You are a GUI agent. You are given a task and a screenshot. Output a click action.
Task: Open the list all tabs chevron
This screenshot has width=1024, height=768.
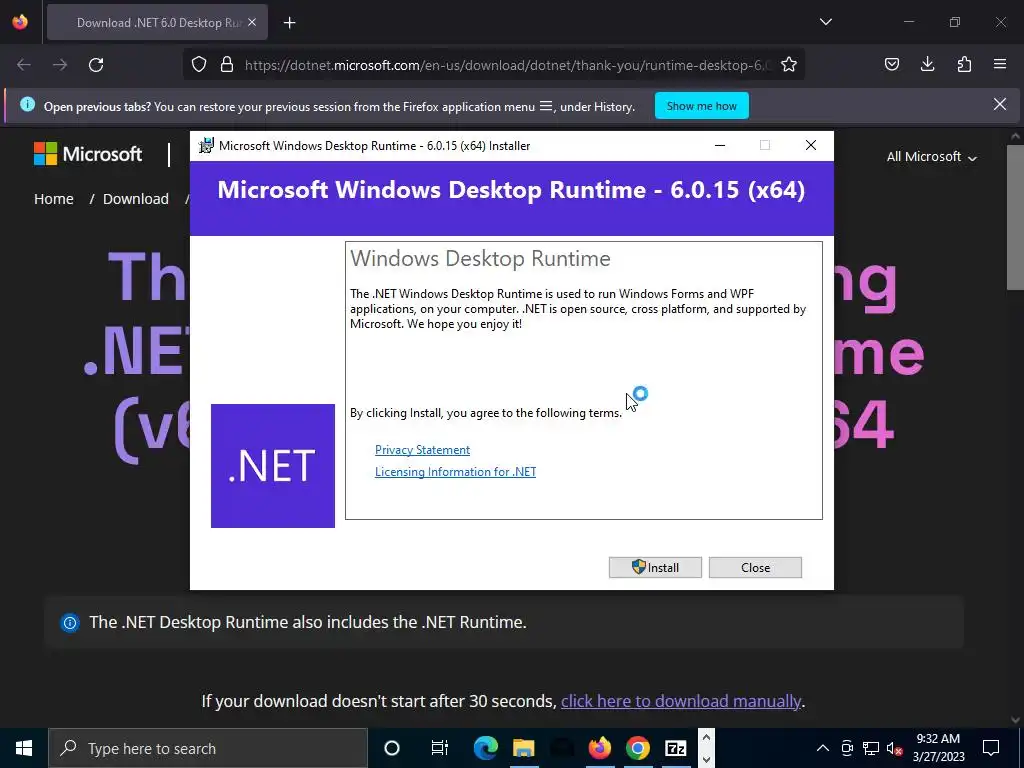tap(826, 22)
